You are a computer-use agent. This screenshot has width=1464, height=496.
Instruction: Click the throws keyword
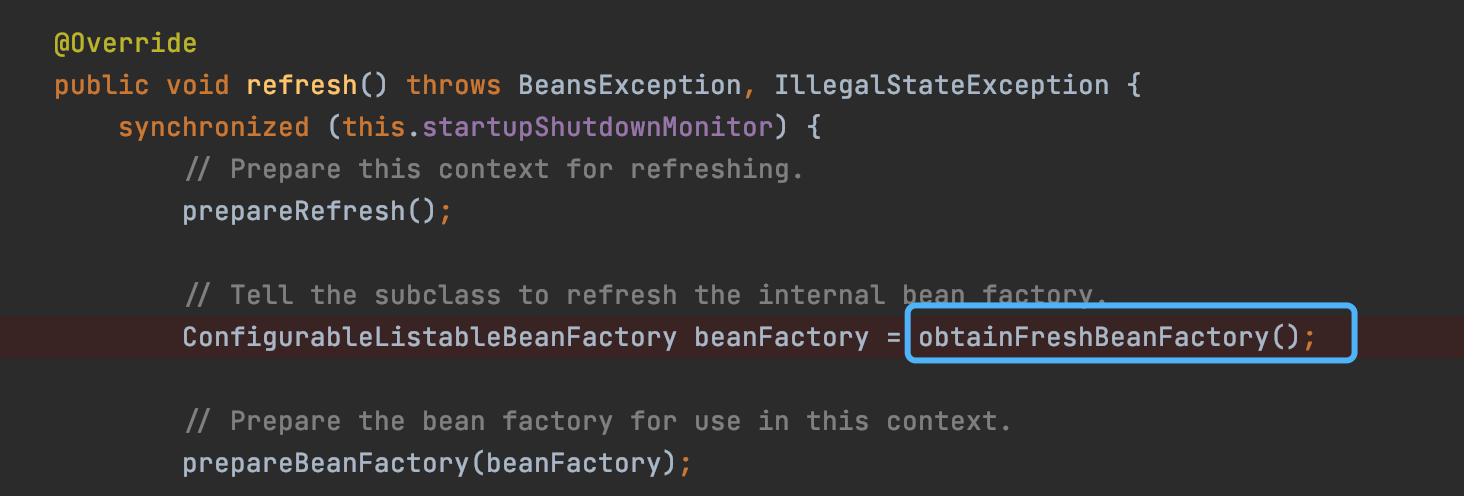pyautogui.click(x=454, y=85)
